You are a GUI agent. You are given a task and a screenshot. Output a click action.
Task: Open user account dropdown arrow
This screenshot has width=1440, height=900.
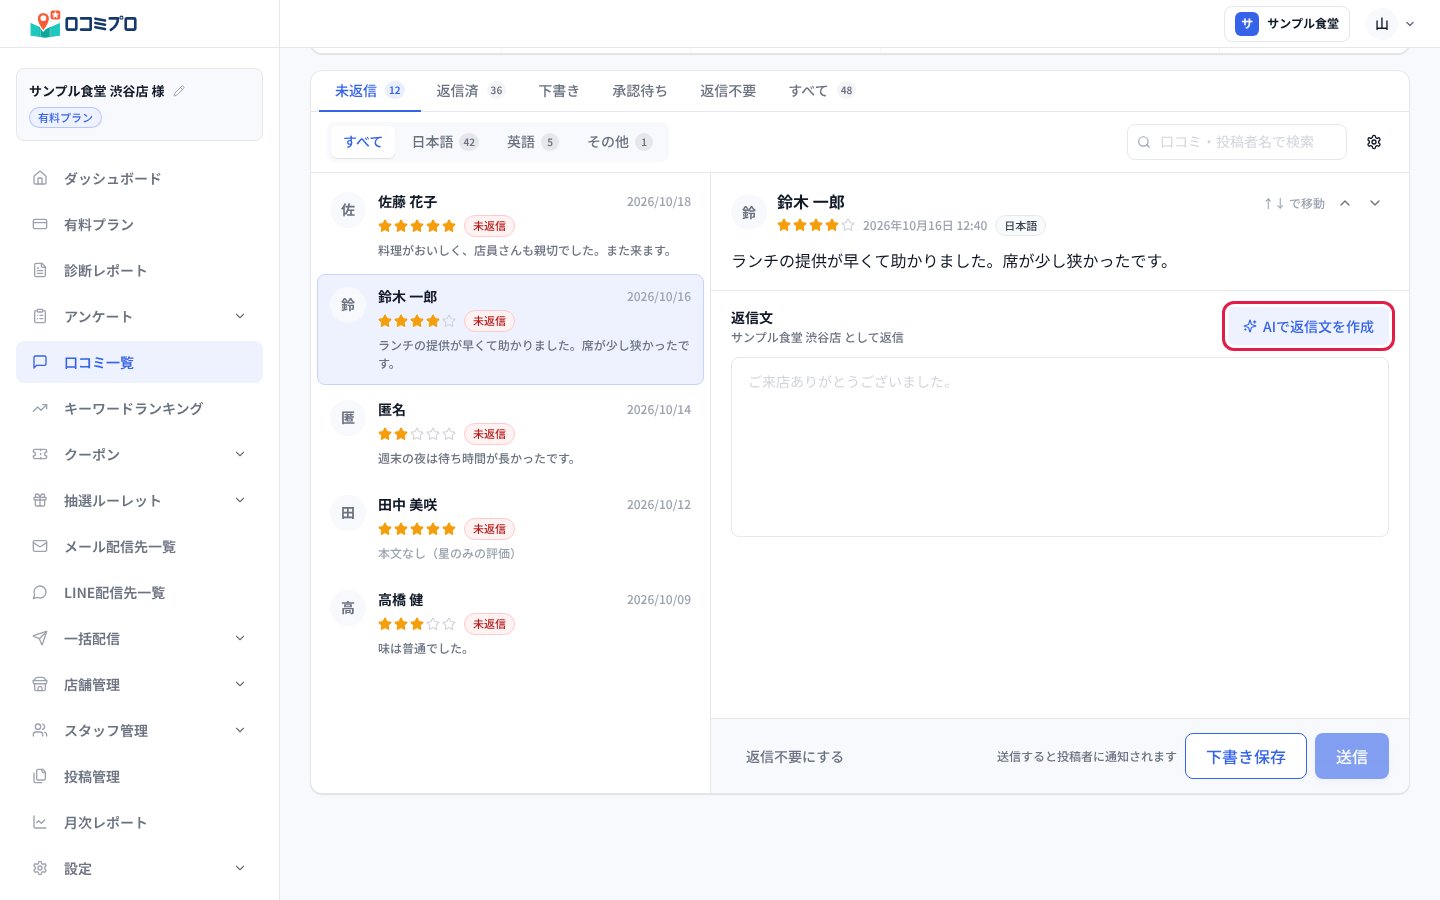[1410, 24]
